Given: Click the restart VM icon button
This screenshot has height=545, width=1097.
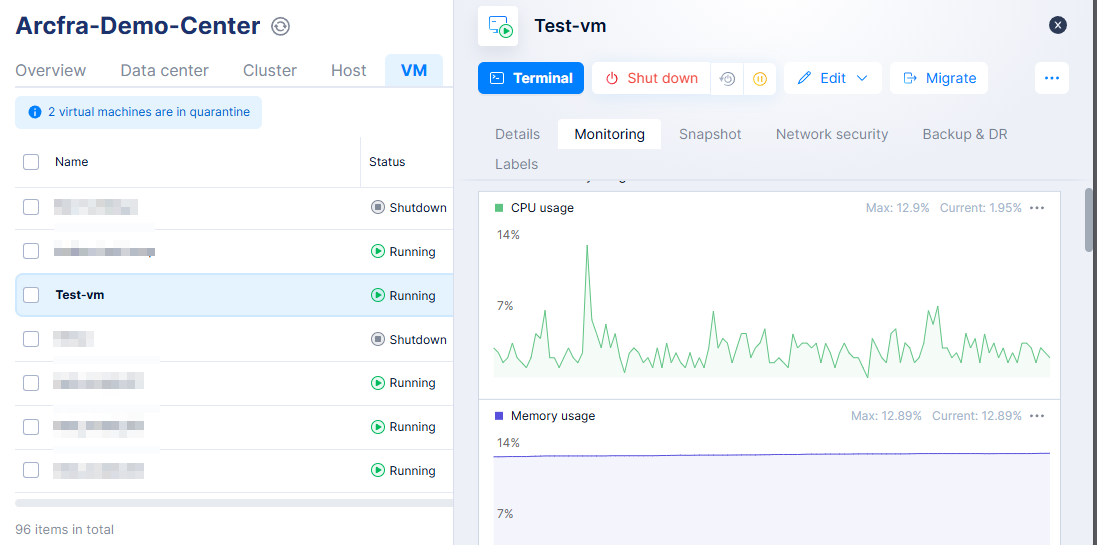Looking at the screenshot, I should tap(727, 78).
